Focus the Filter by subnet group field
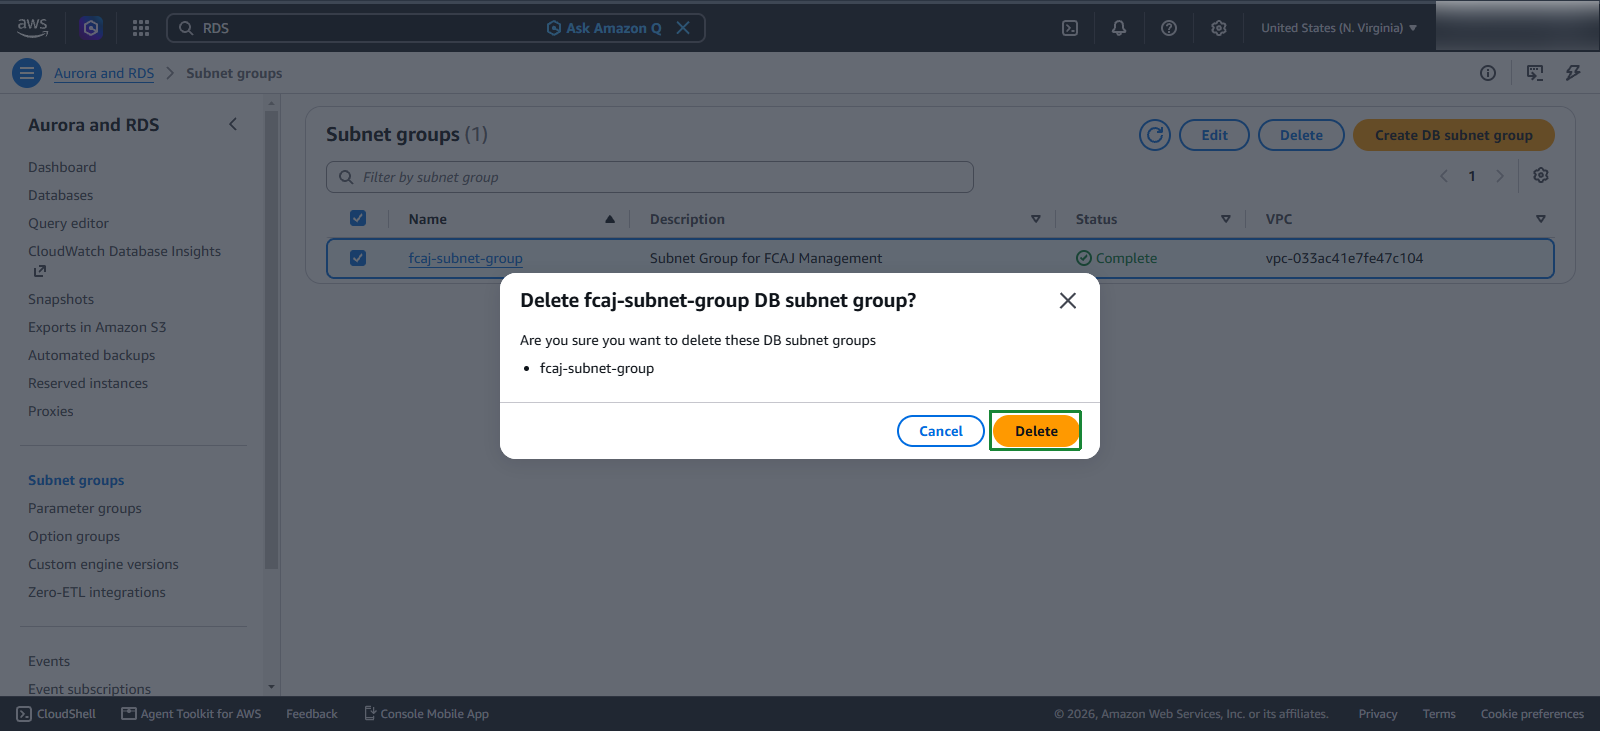This screenshot has height=731, width=1600. click(650, 177)
